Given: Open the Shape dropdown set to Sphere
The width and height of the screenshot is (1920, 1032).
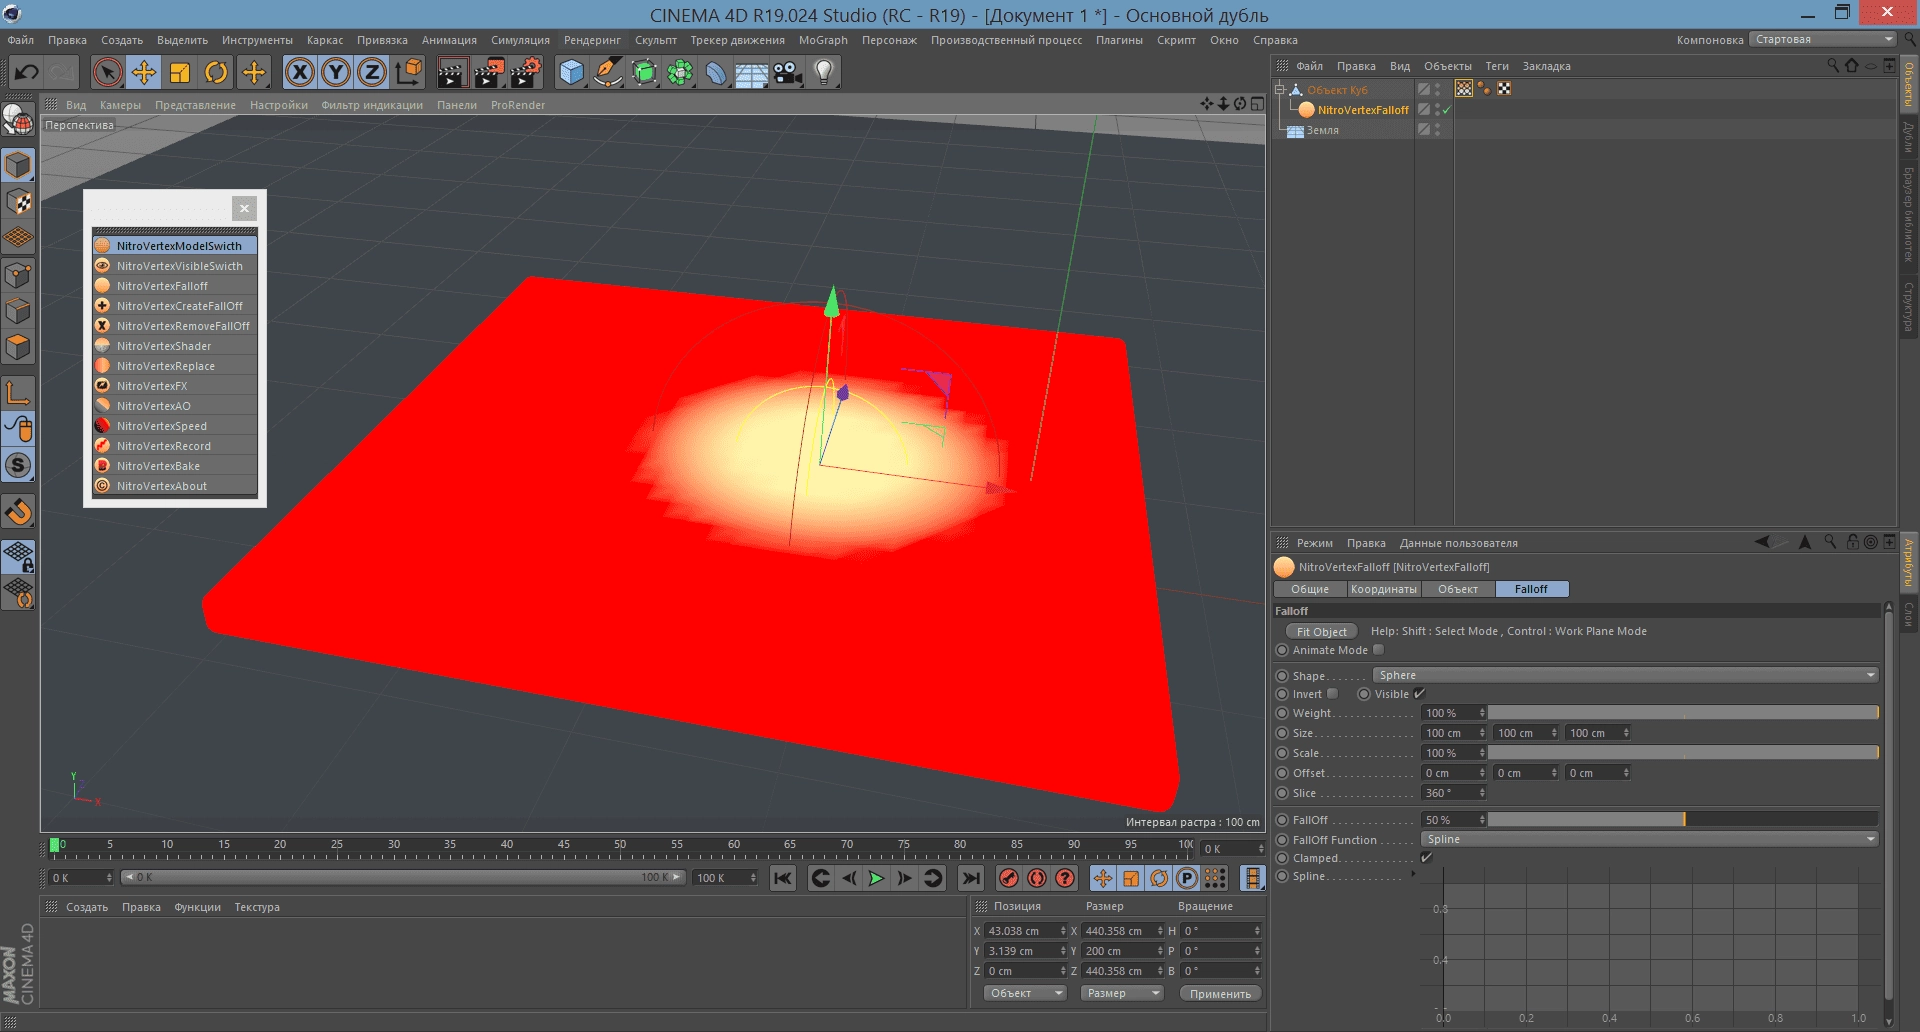Looking at the screenshot, I should pyautogui.click(x=1625, y=675).
